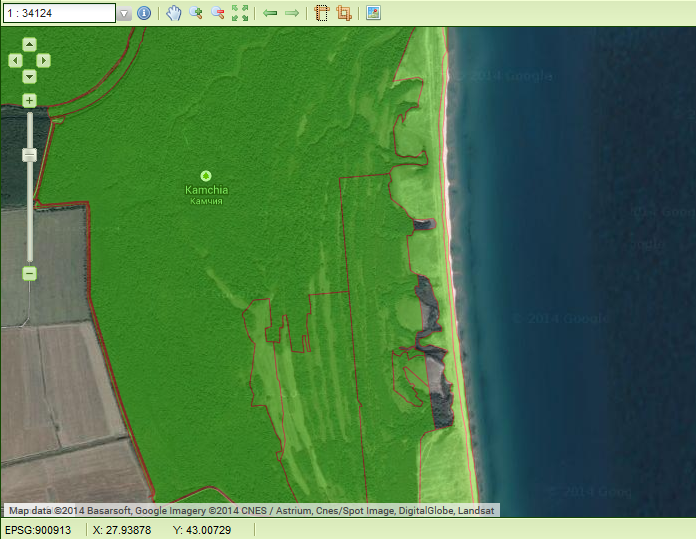The height and width of the screenshot is (539, 696).
Task: Pan the map north with up arrow
Action: pyautogui.click(x=29, y=44)
